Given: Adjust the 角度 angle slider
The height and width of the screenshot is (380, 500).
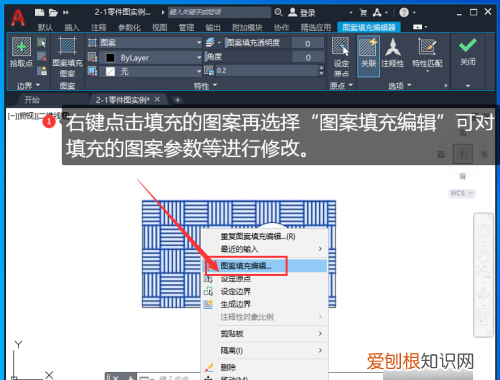Looking at the screenshot, I should pyautogui.click(x=248, y=57).
